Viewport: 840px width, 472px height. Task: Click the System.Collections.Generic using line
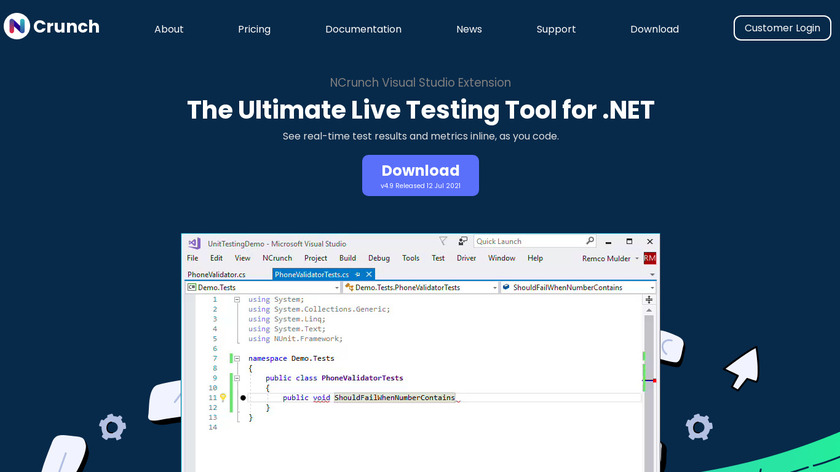(319, 309)
